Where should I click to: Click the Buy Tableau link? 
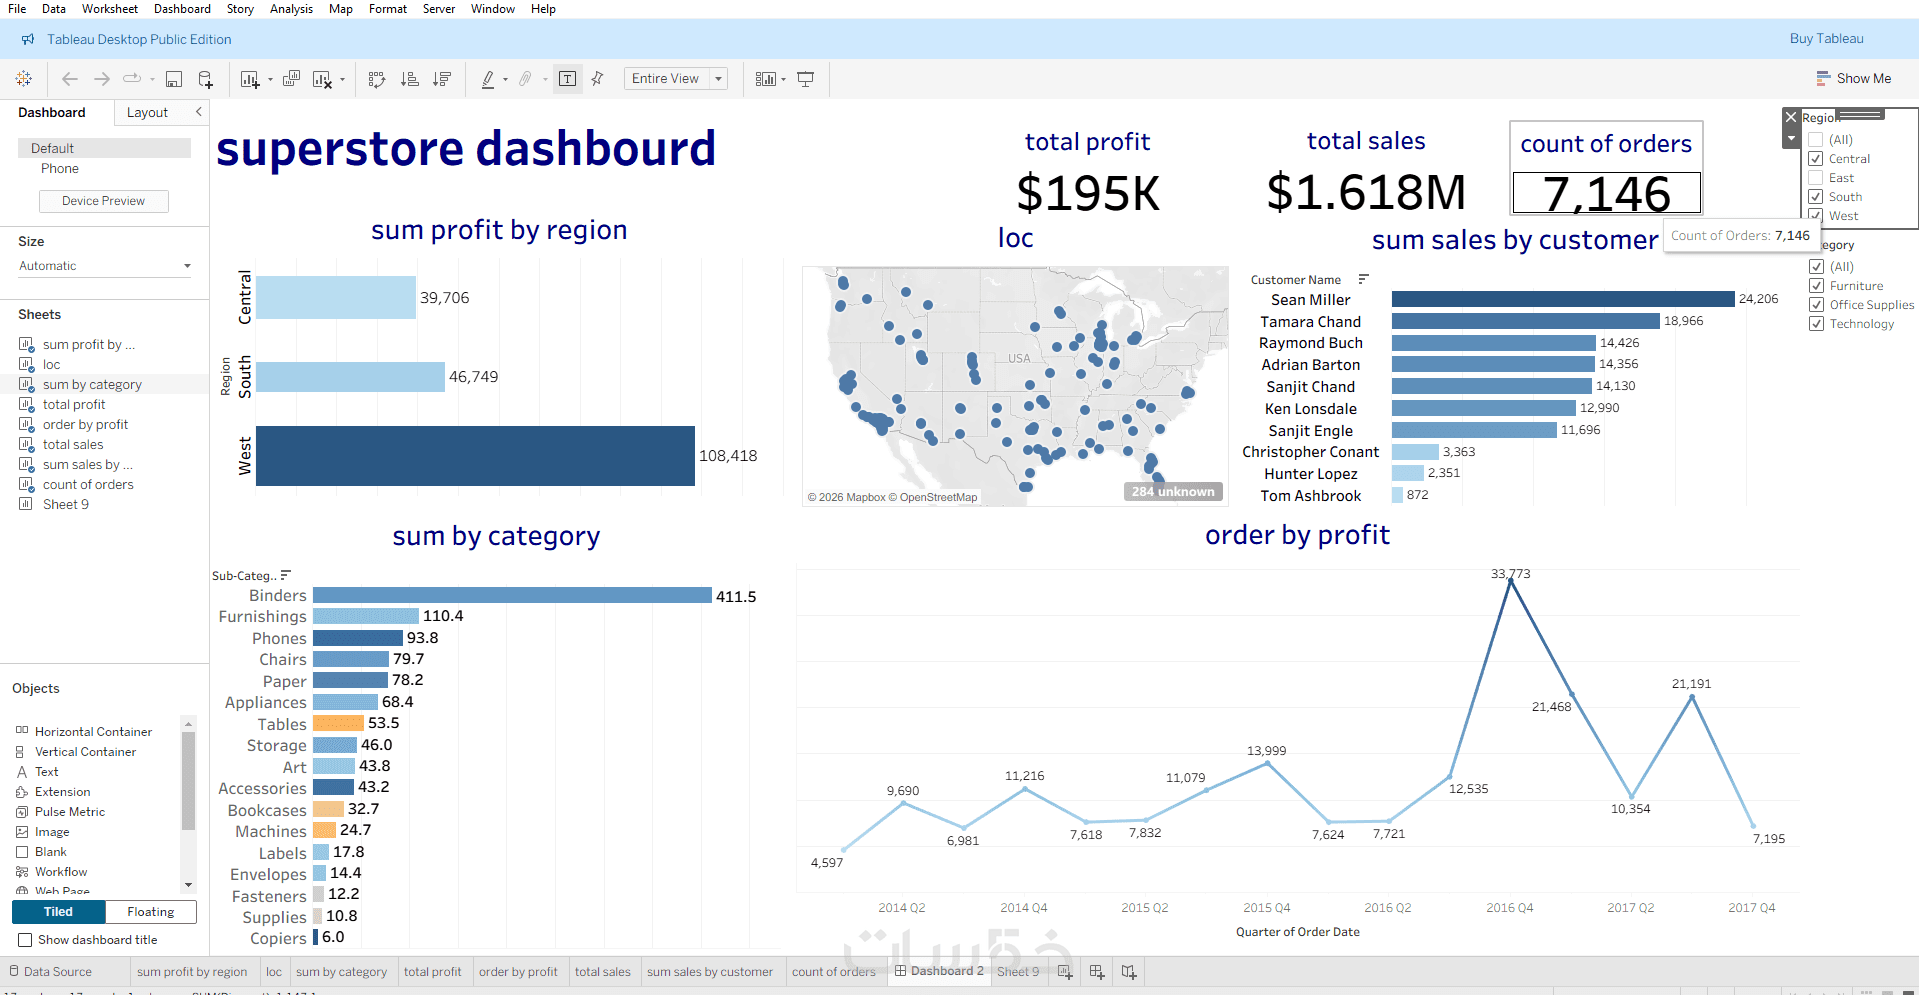pos(1826,39)
